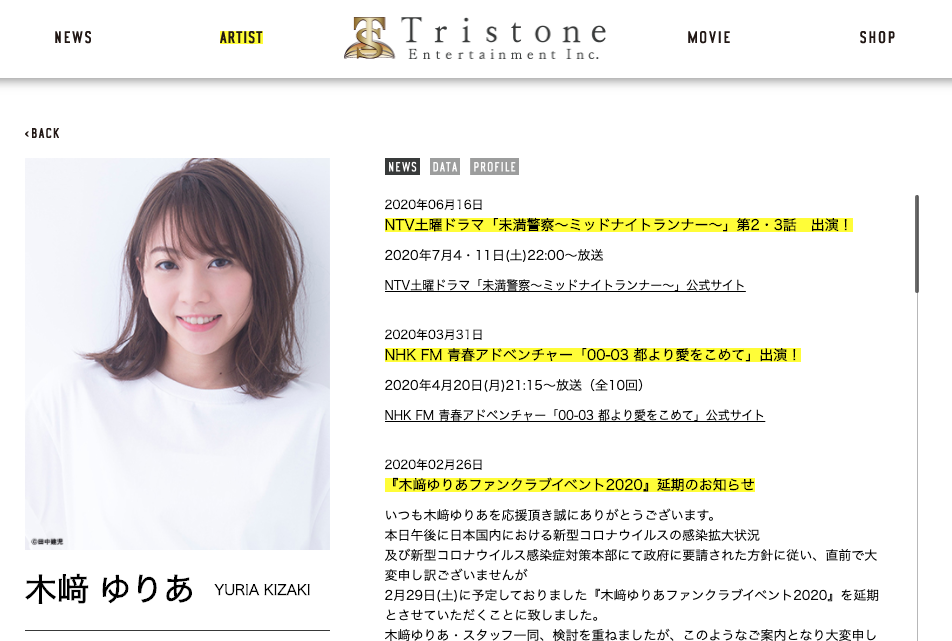Open the NHK FM 青春アドベンチャー 公式サイト link
The image size is (952, 641).
(x=574, y=415)
